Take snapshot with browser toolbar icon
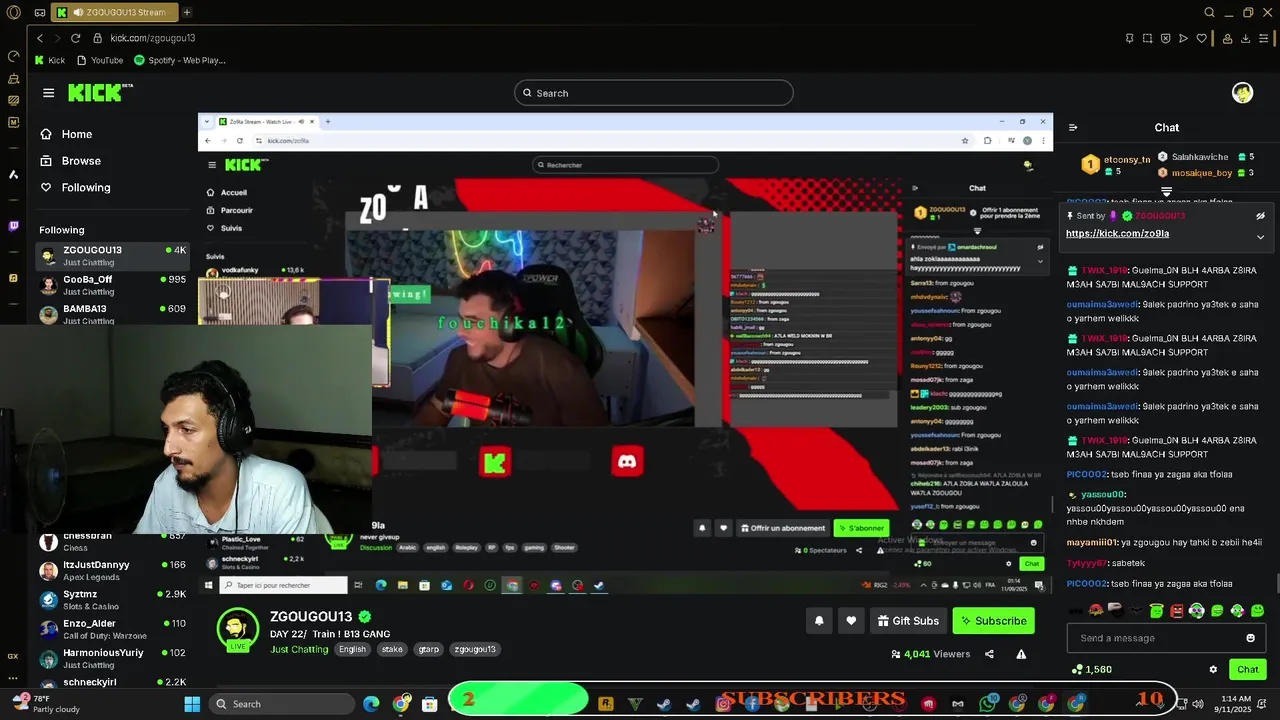Image resolution: width=1280 pixels, height=720 pixels. point(1147,38)
